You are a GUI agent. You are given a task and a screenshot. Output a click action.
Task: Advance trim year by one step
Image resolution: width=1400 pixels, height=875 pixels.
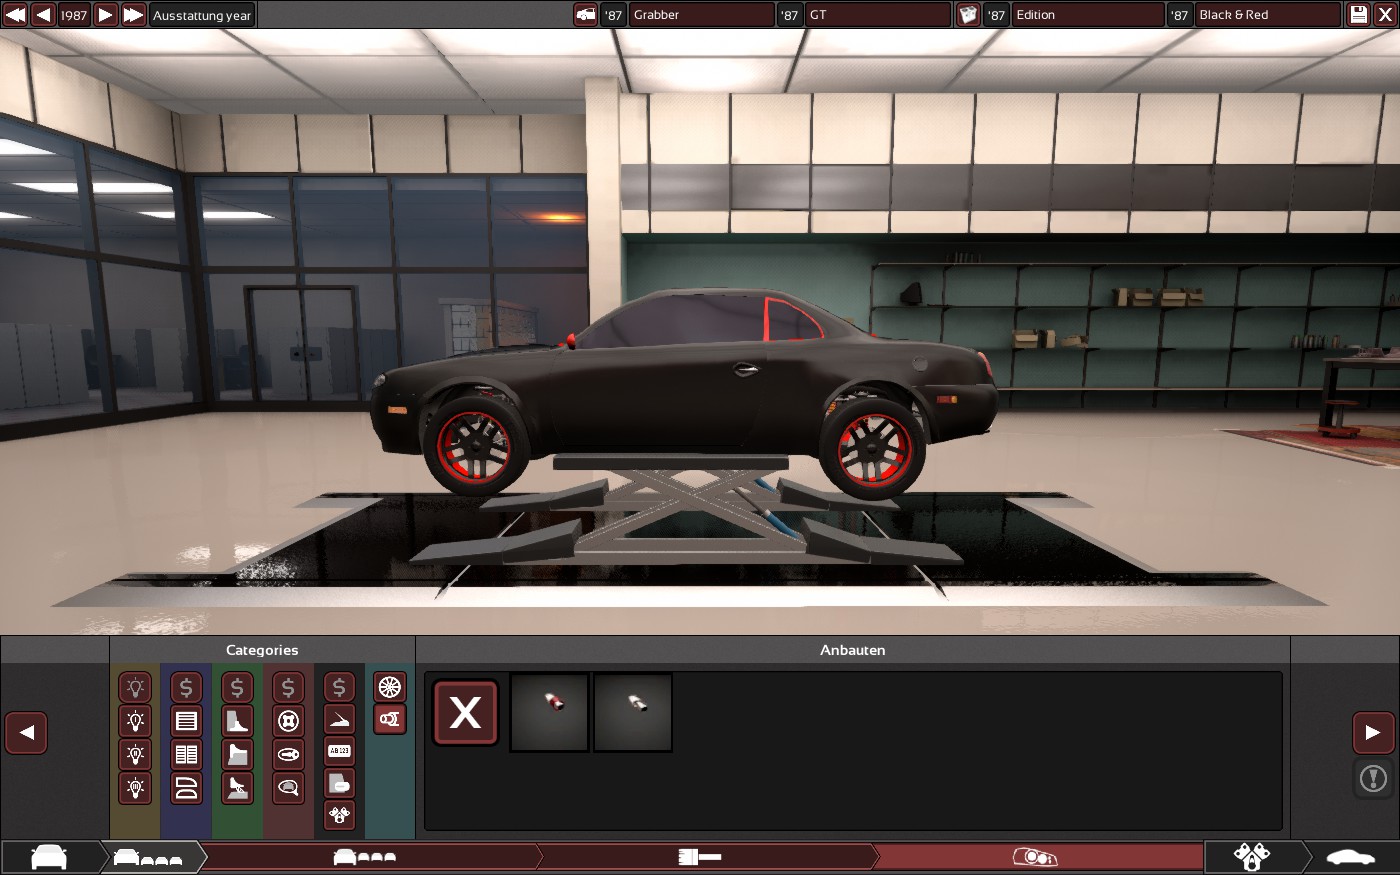pyautogui.click(x=105, y=15)
